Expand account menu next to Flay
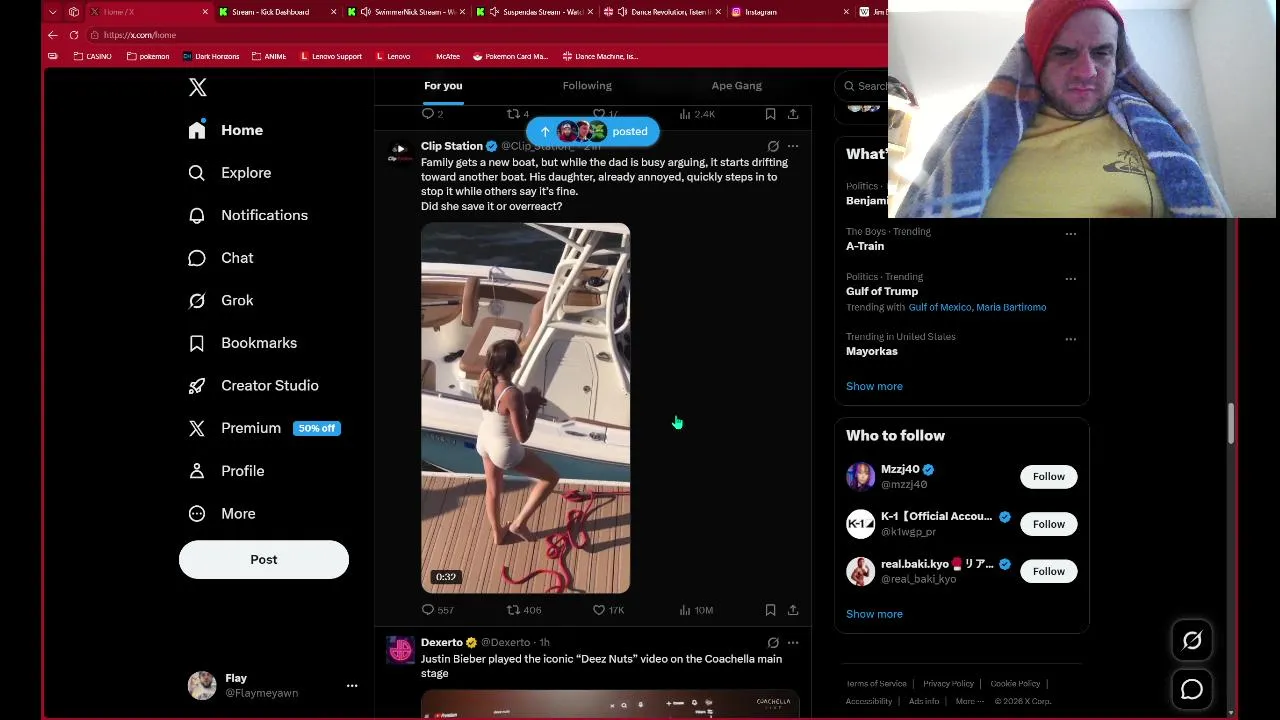Viewport: 1280px width, 720px height. click(x=352, y=686)
